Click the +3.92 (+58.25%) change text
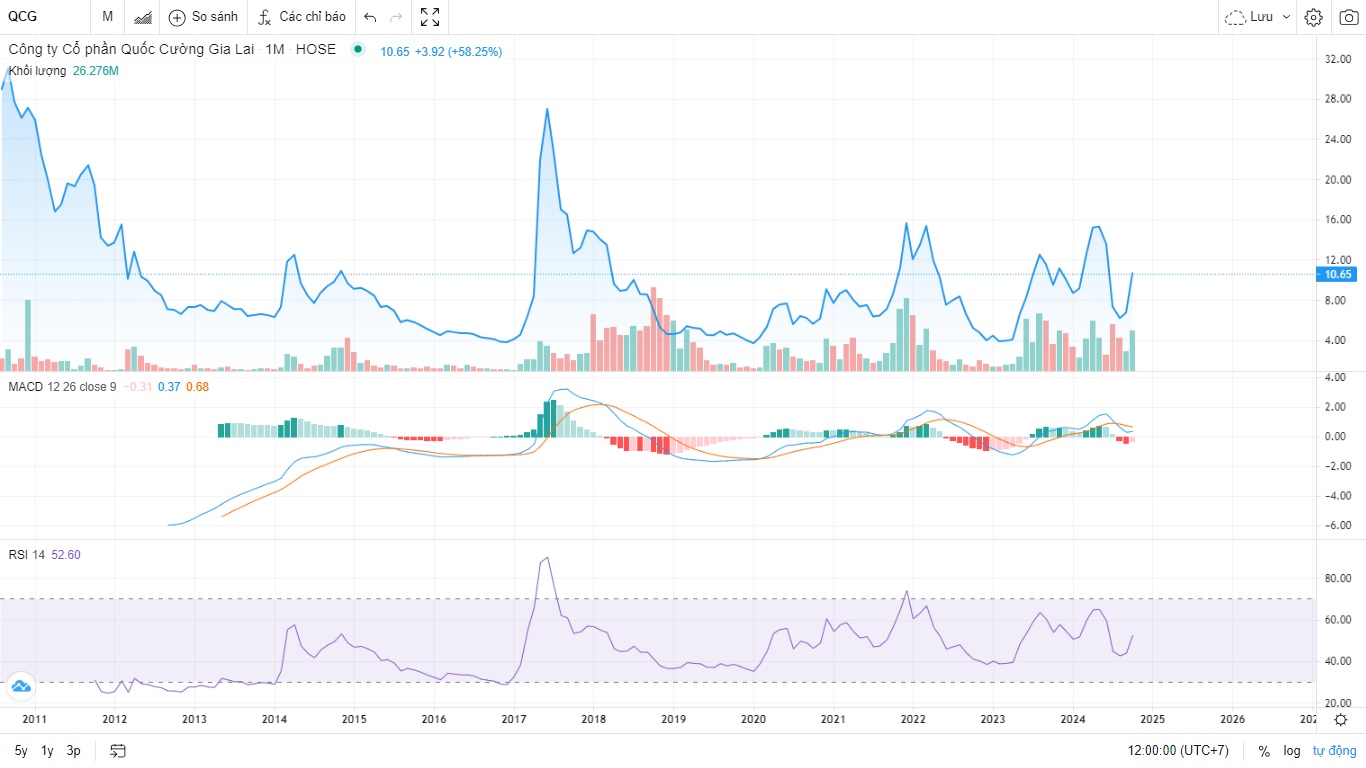Viewport: 1366px width, 768px height. coord(458,51)
